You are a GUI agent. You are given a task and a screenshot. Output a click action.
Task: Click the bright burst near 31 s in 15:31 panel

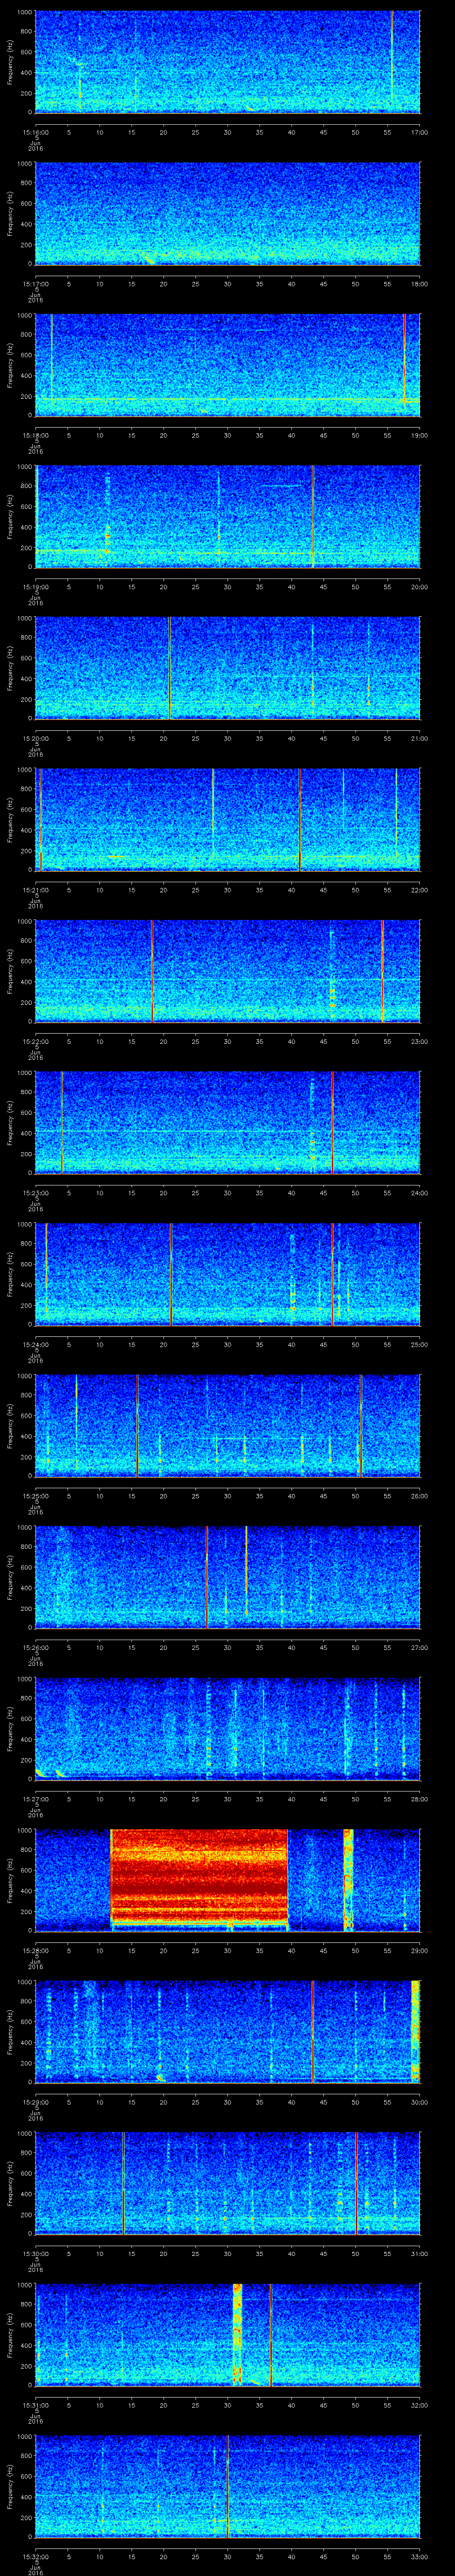(237, 2334)
